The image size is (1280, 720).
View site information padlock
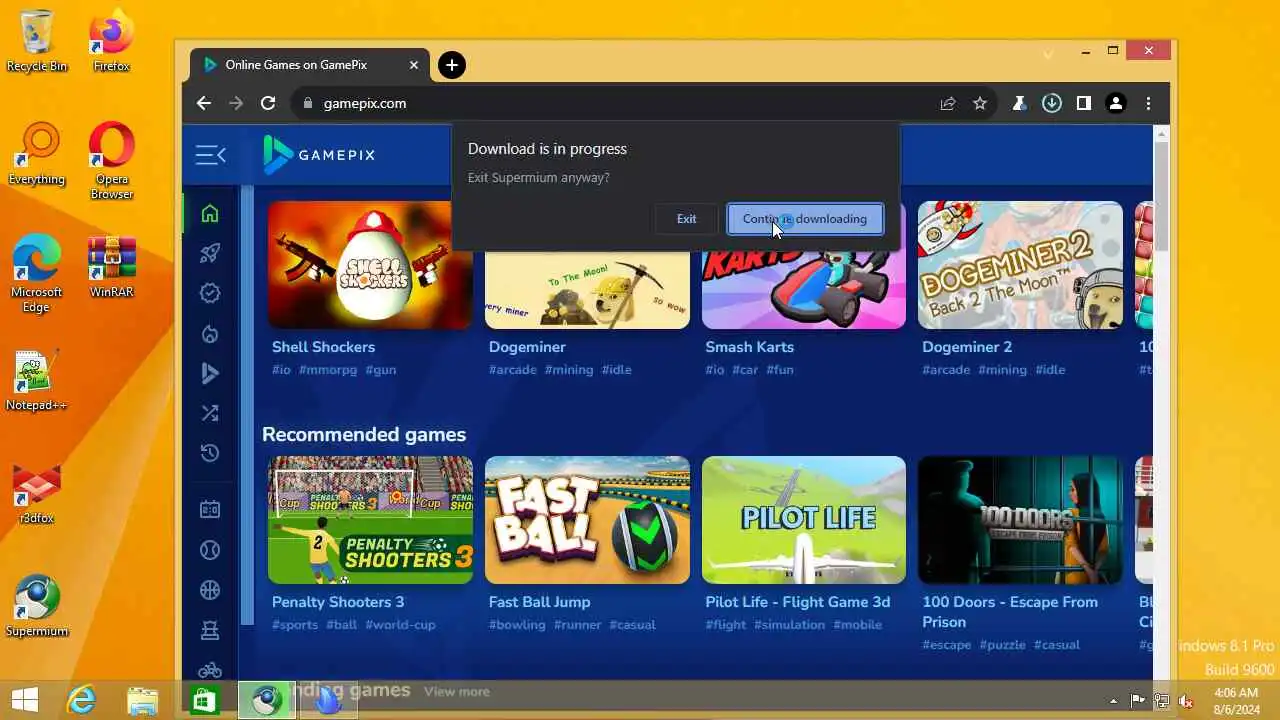tap(307, 103)
